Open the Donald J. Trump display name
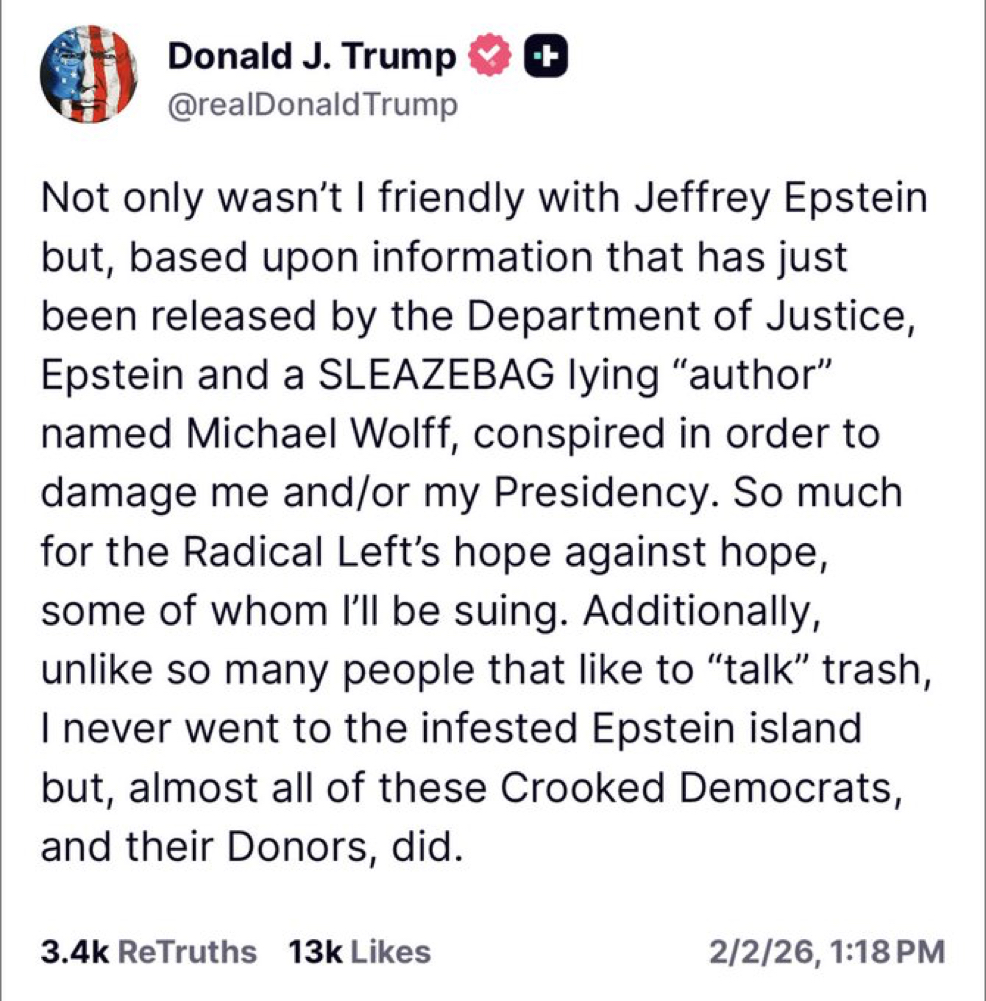The width and height of the screenshot is (986, 1001). (x=311, y=57)
